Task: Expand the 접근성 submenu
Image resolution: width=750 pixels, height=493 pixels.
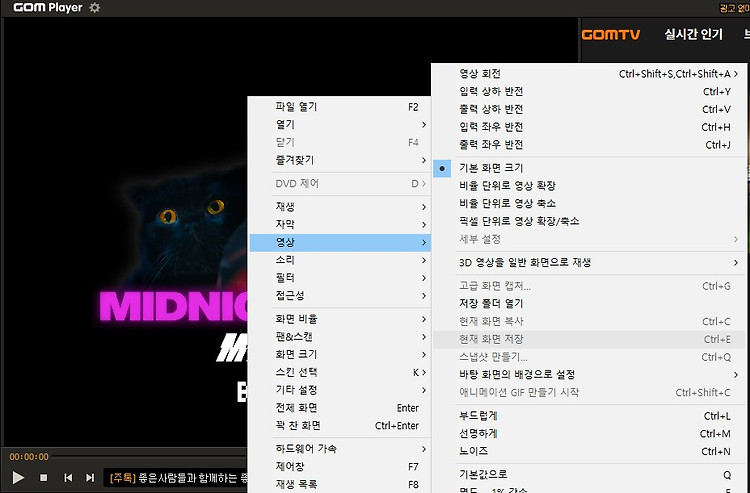Action: (x=340, y=296)
